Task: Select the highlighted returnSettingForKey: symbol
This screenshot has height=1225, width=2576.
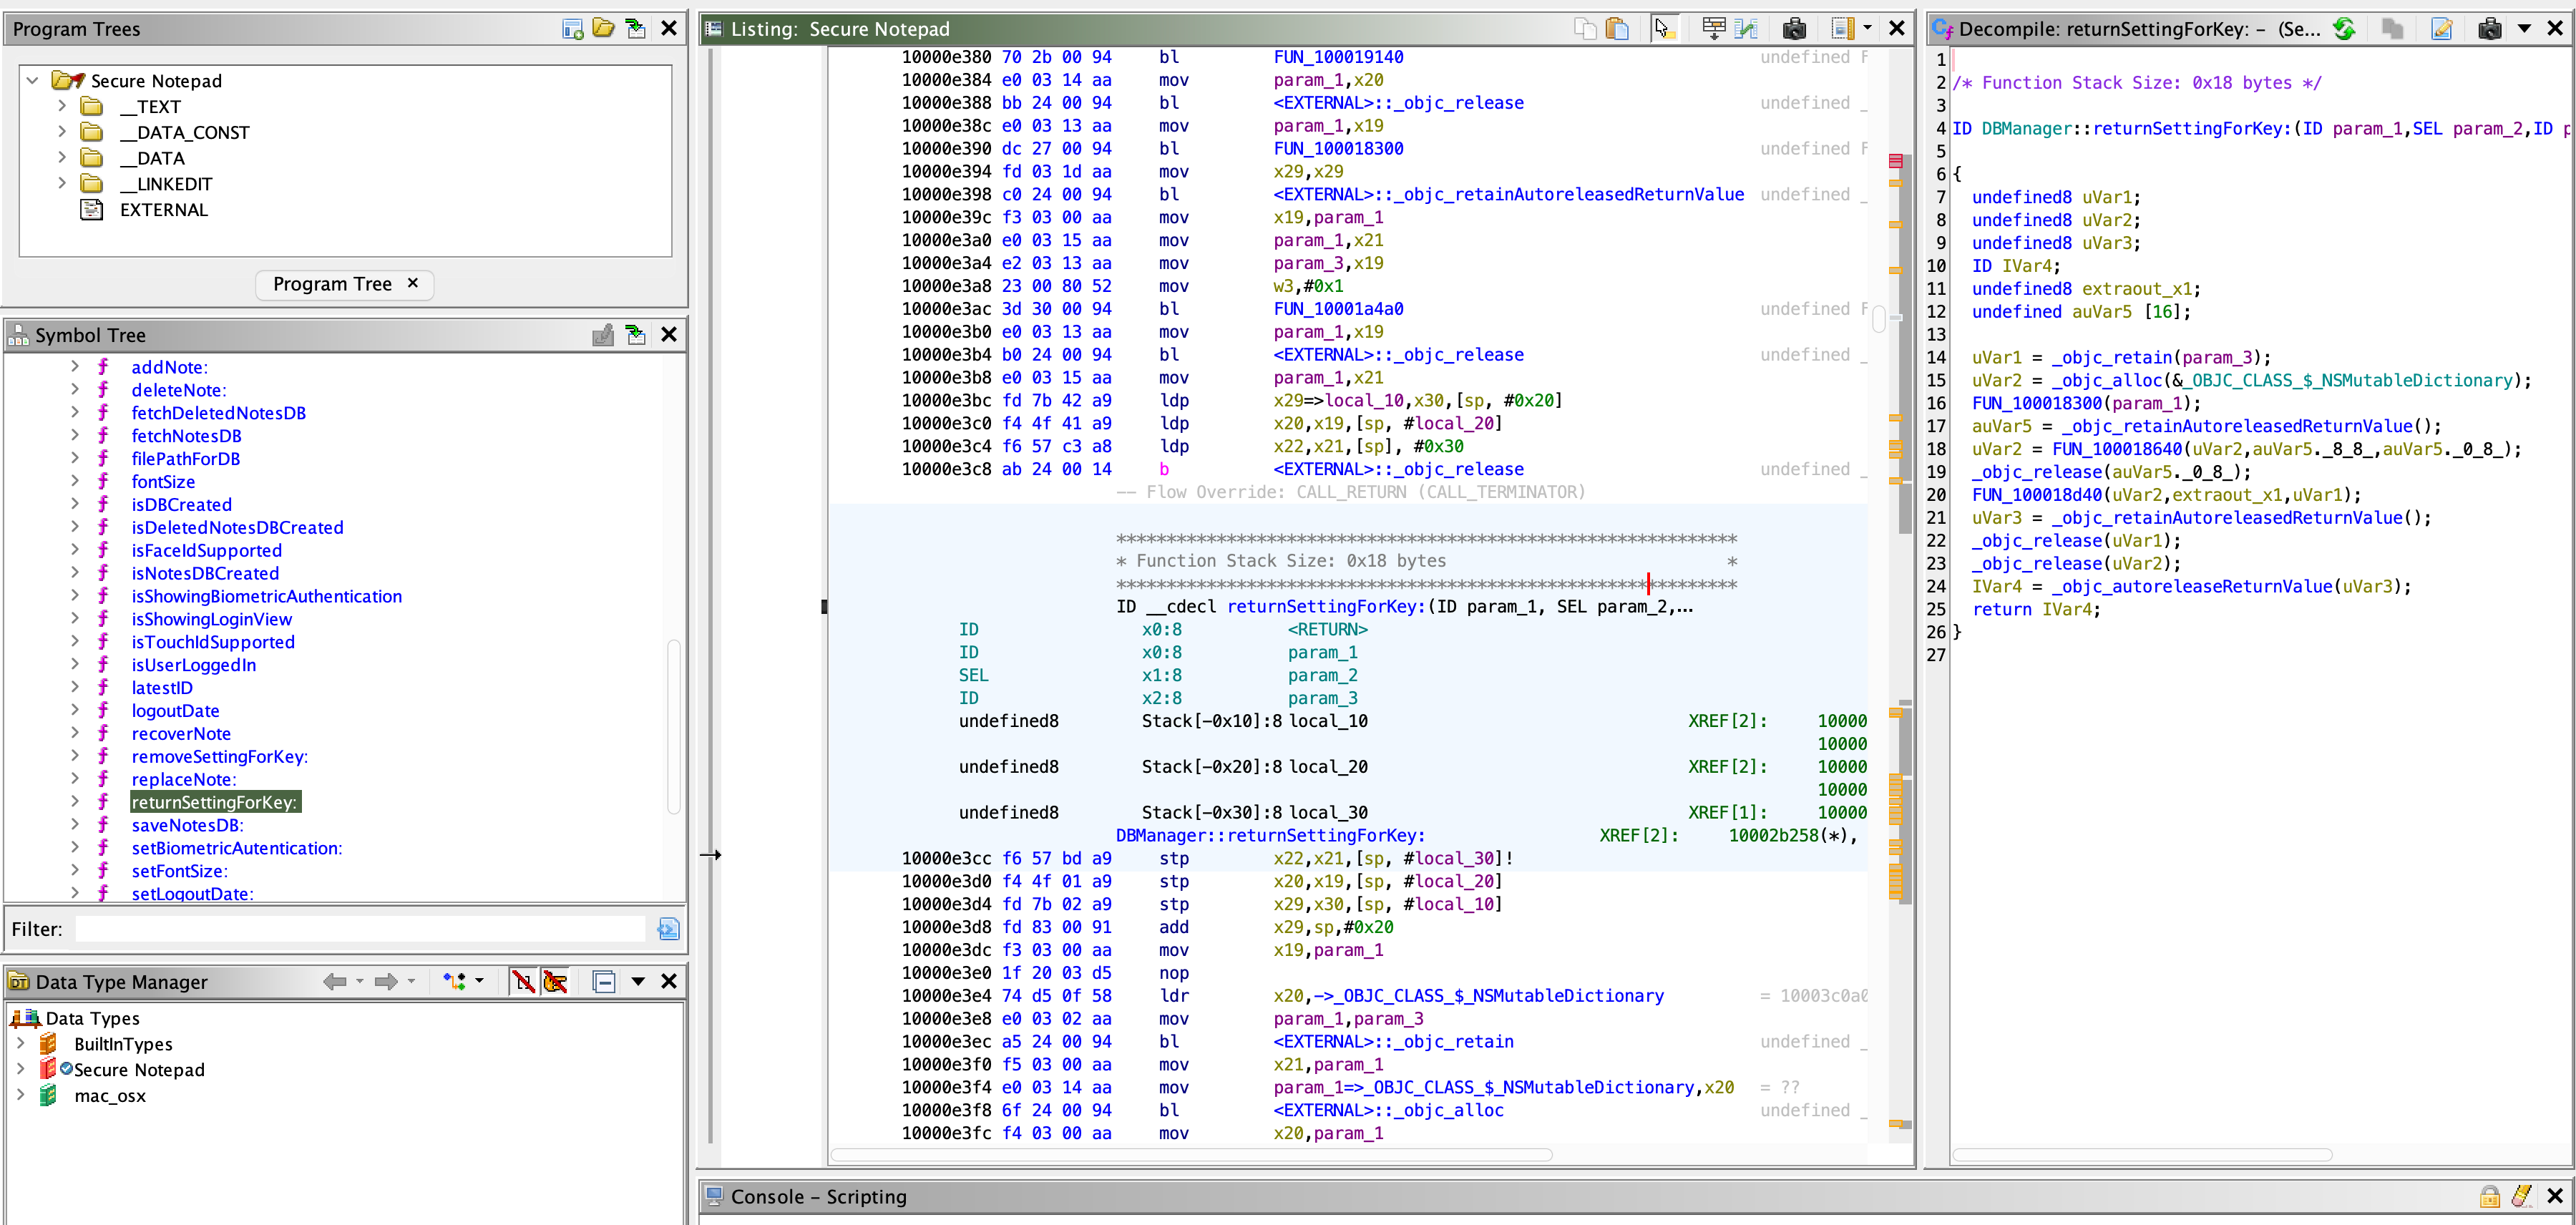Action: pos(215,802)
